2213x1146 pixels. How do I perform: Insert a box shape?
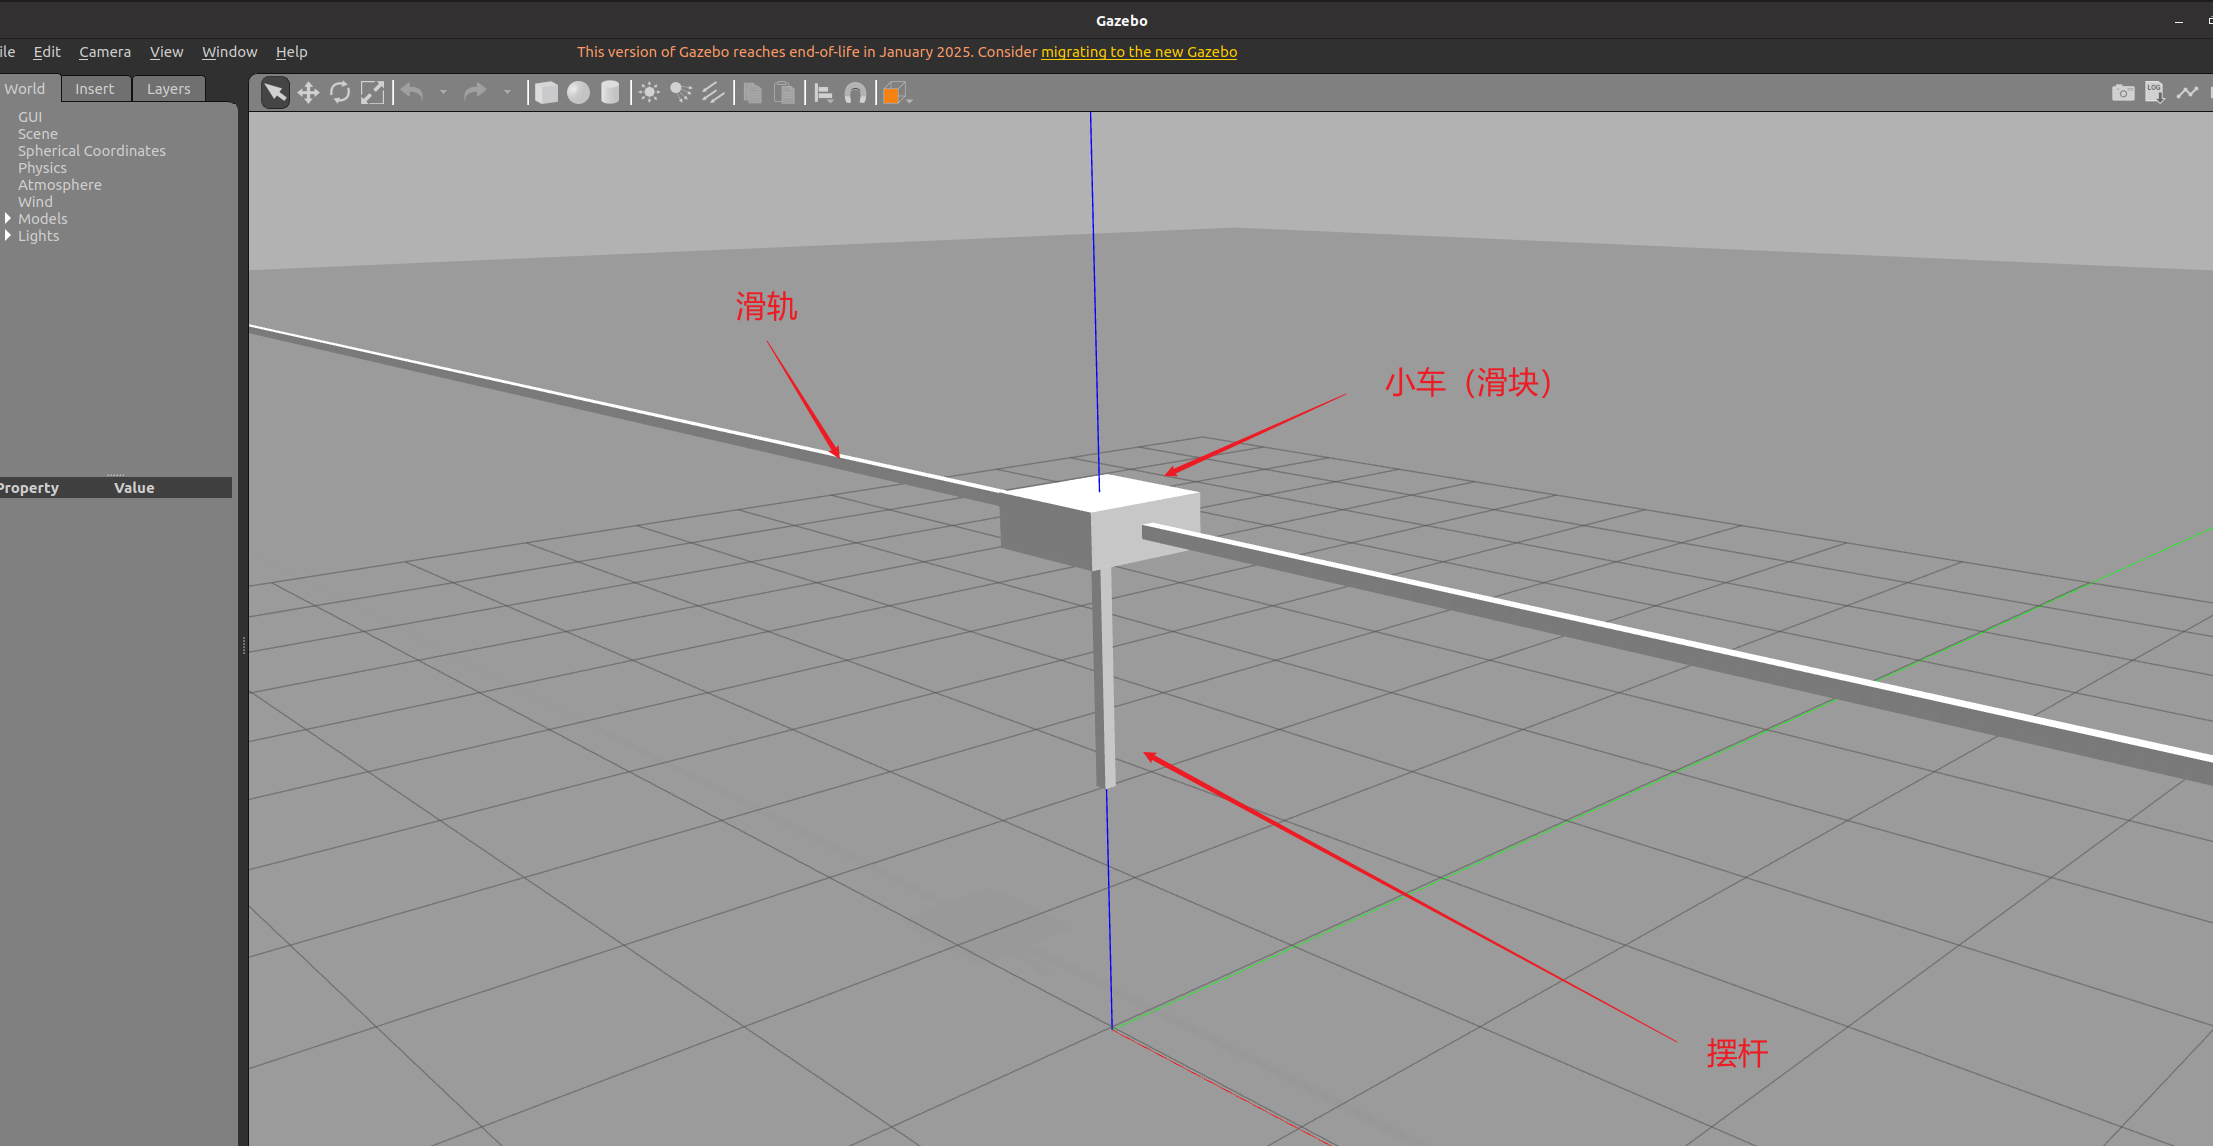pyautogui.click(x=546, y=93)
